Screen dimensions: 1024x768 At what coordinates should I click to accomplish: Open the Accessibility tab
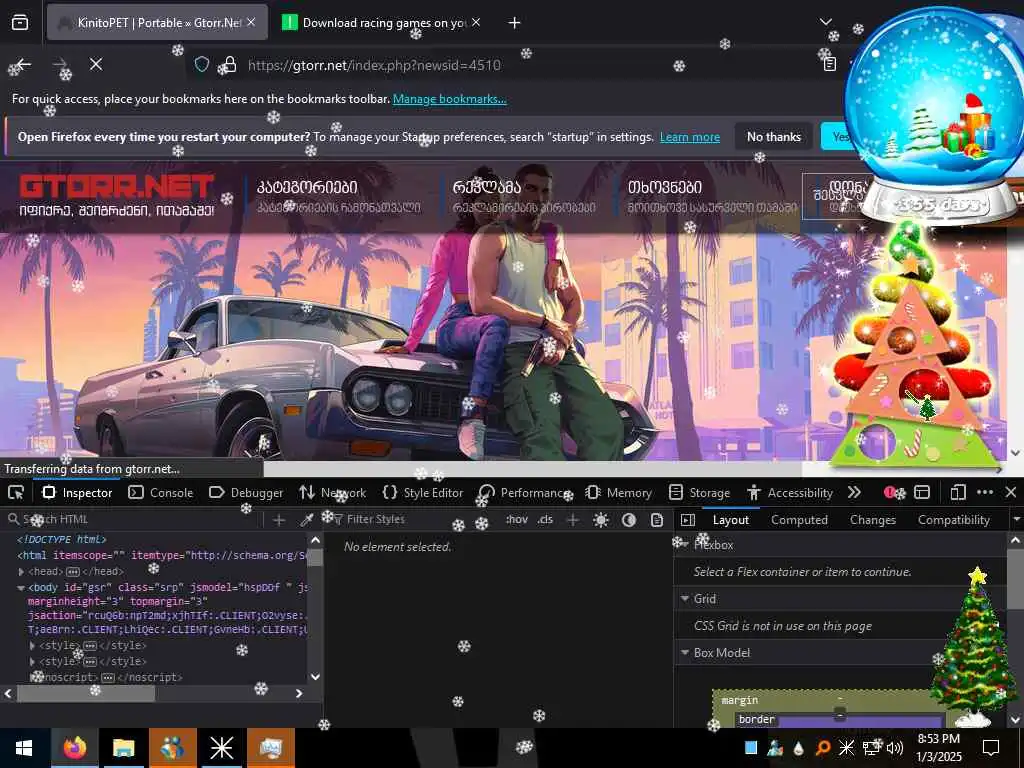[x=790, y=492]
